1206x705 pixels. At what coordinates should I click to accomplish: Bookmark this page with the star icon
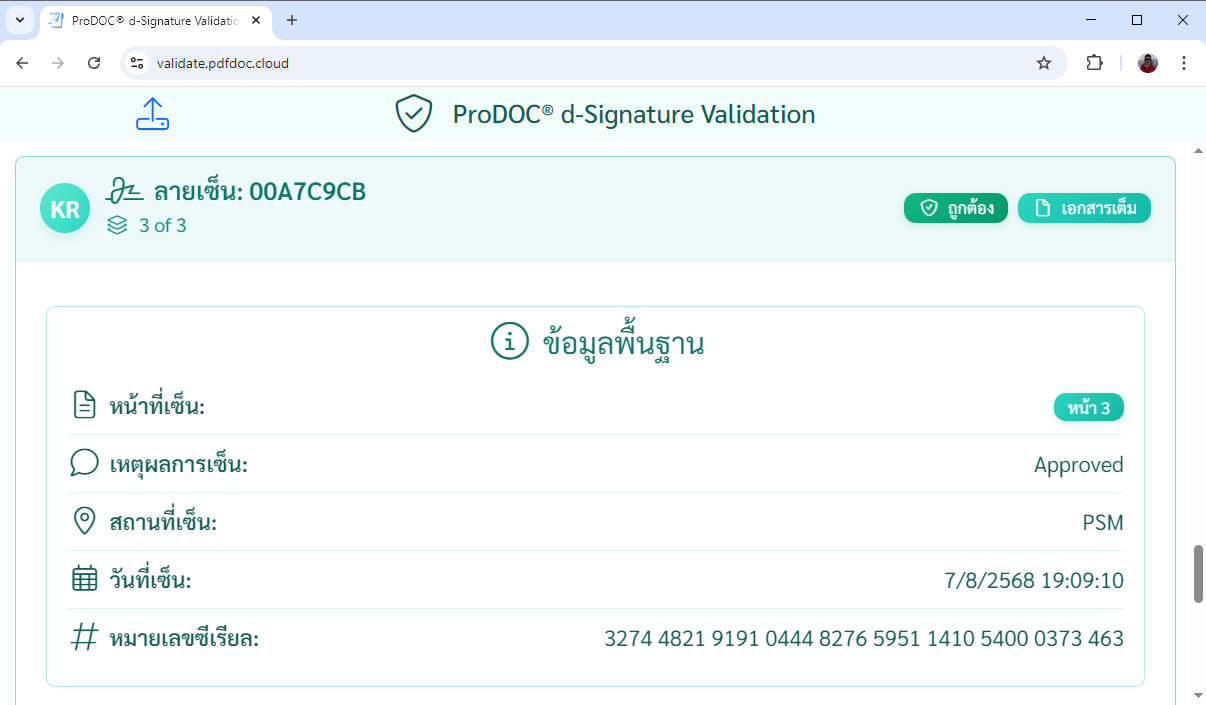[x=1044, y=63]
